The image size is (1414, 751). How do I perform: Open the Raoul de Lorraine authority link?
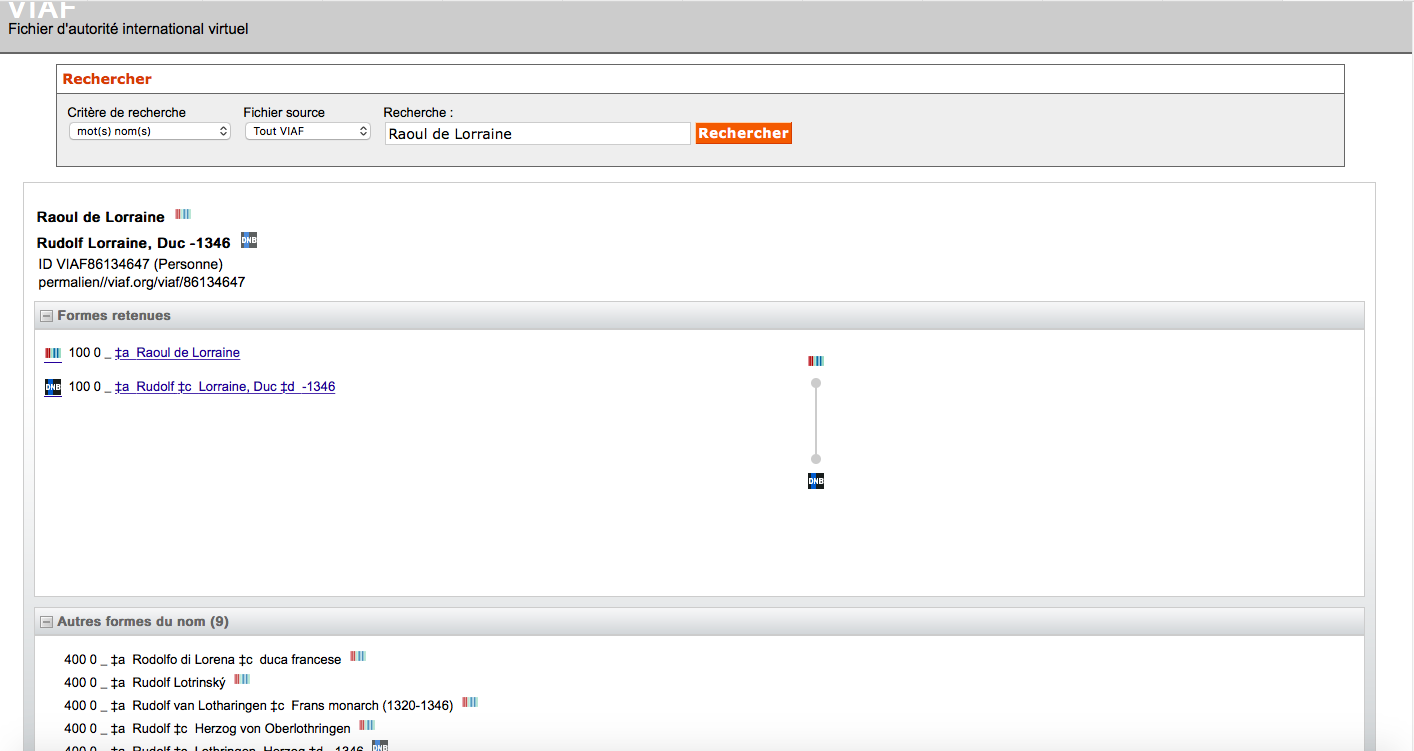(x=177, y=353)
